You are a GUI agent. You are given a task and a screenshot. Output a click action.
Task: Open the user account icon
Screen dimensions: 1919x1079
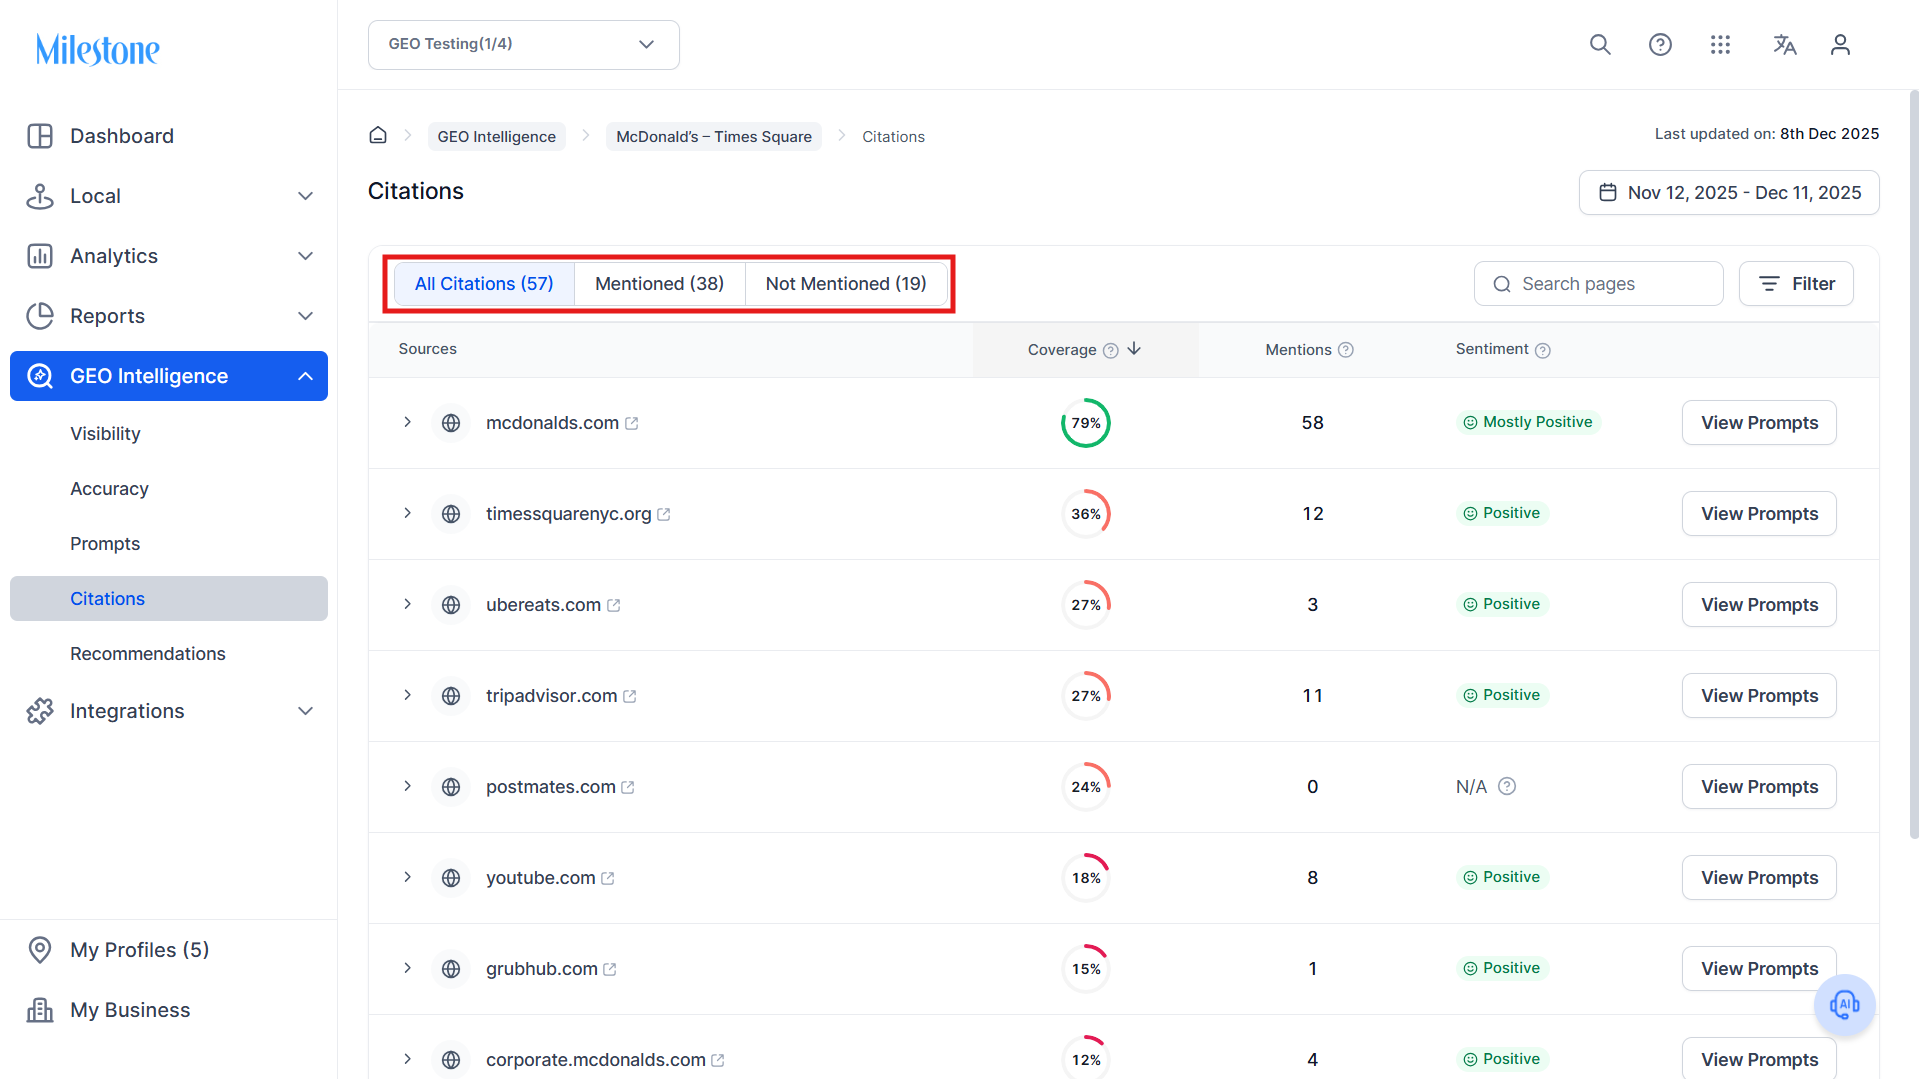point(1840,45)
